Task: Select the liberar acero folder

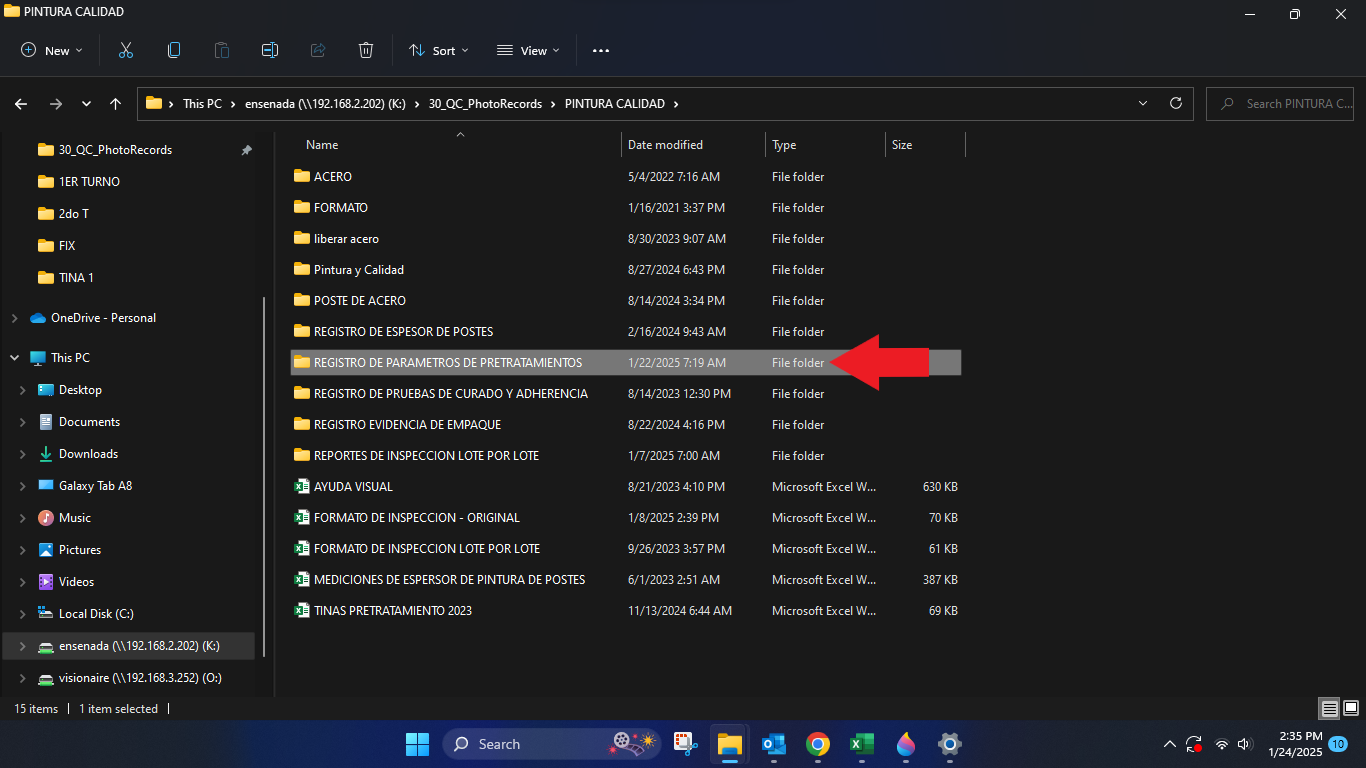Action: point(346,239)
